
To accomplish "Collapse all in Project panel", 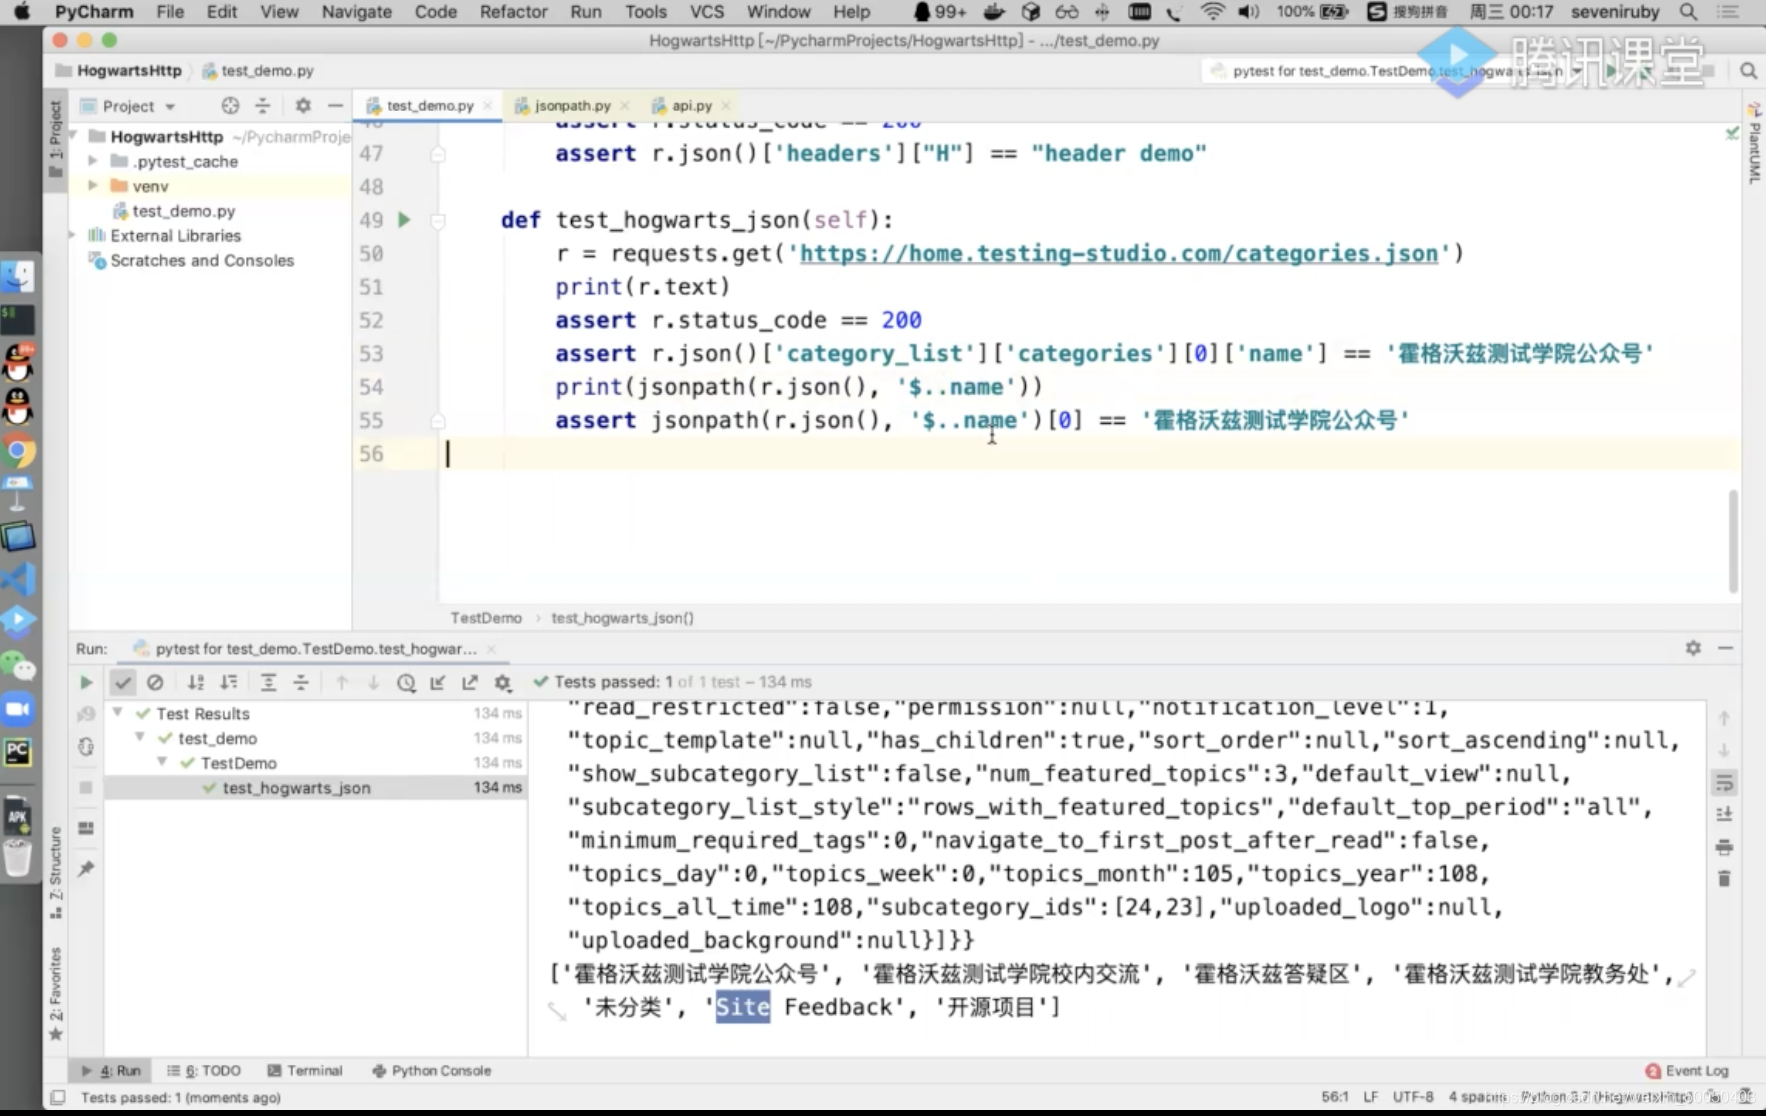I will tap(263, 105).
